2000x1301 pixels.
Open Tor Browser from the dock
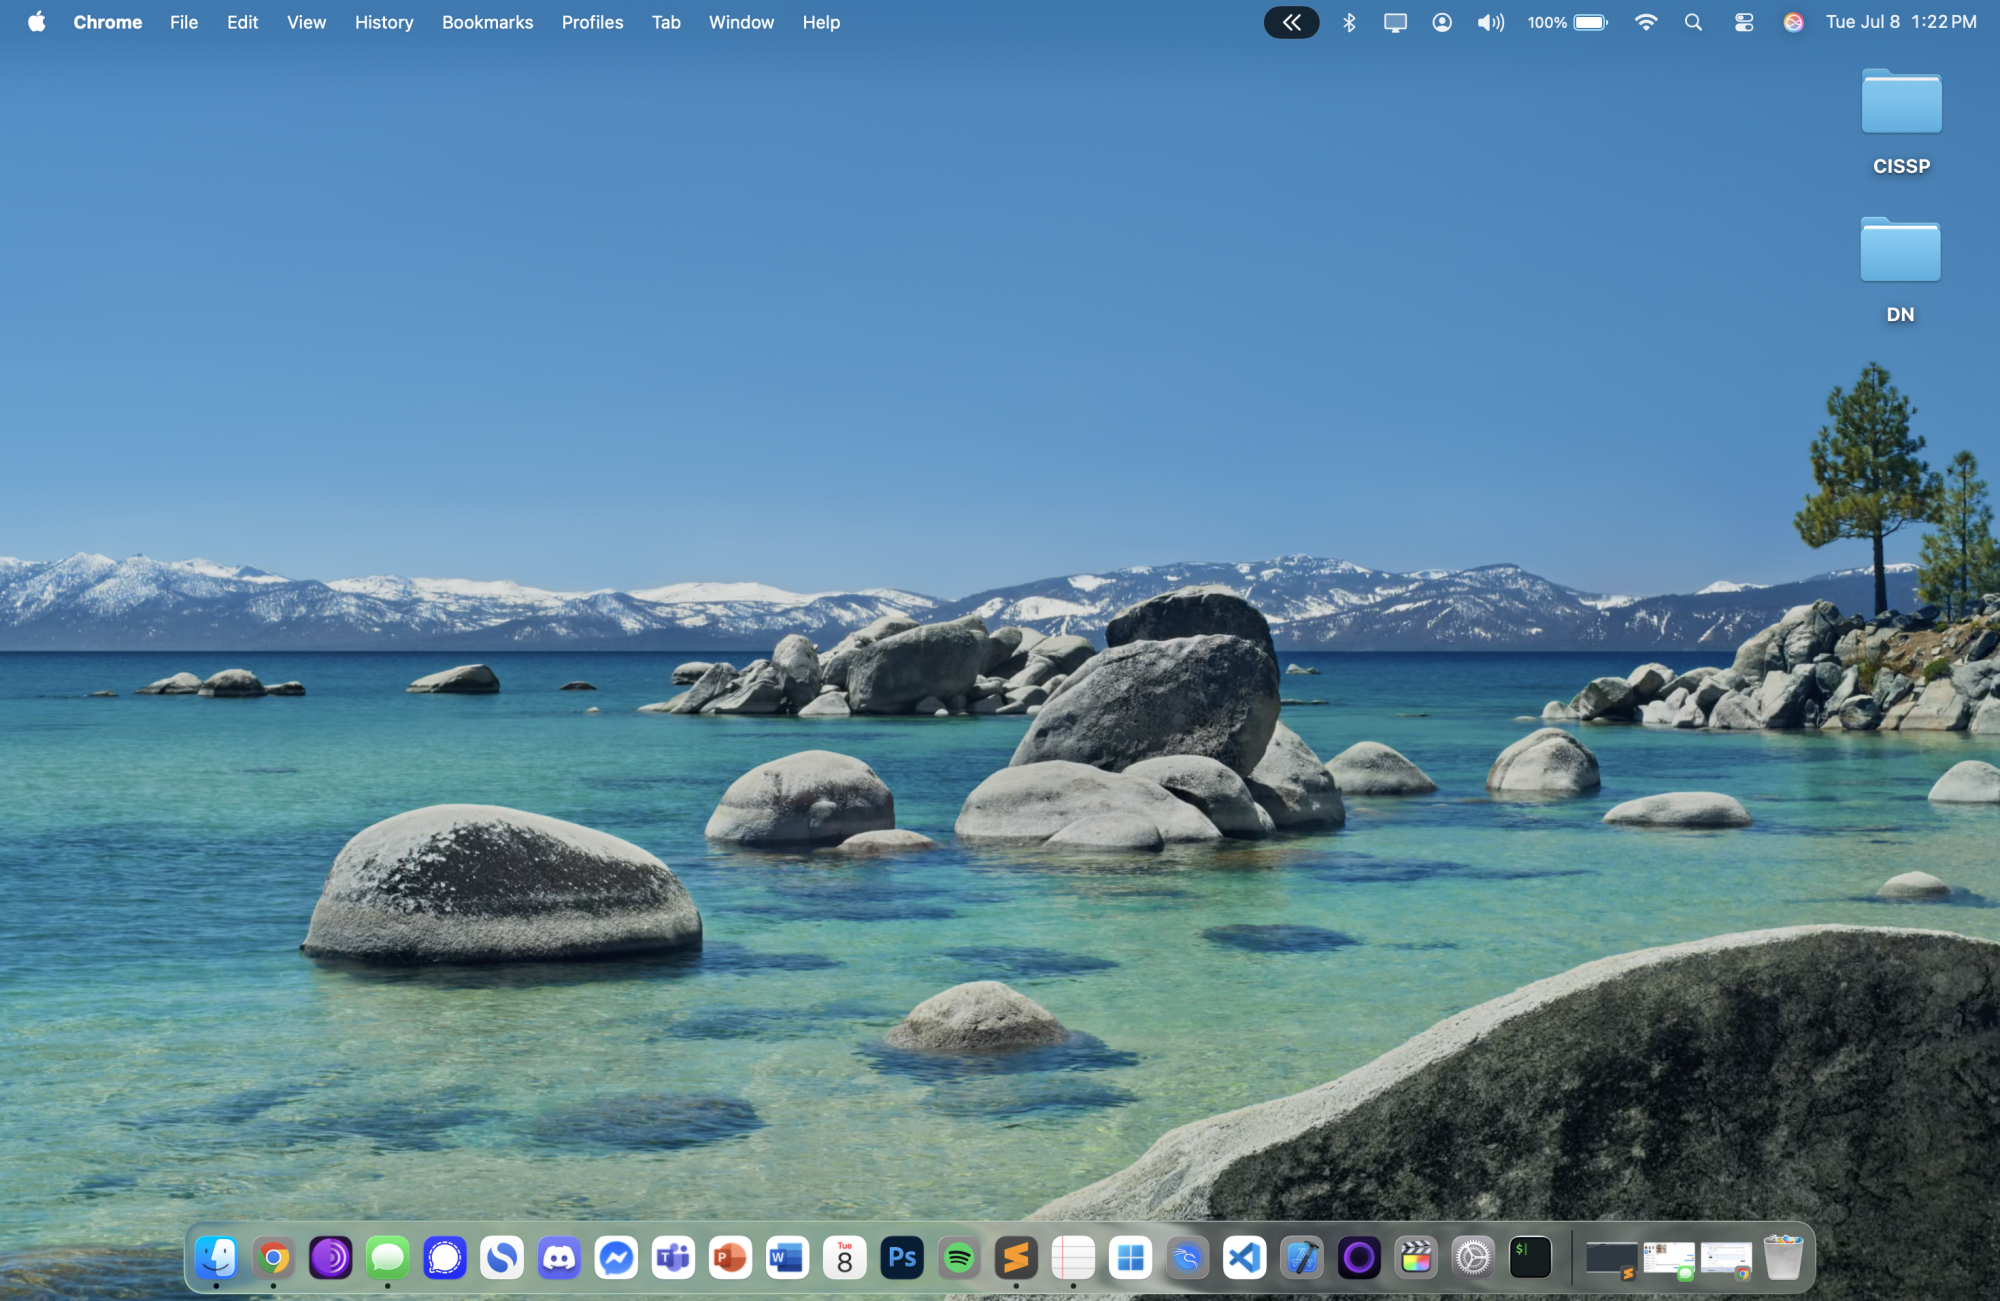pos(331,1258)
